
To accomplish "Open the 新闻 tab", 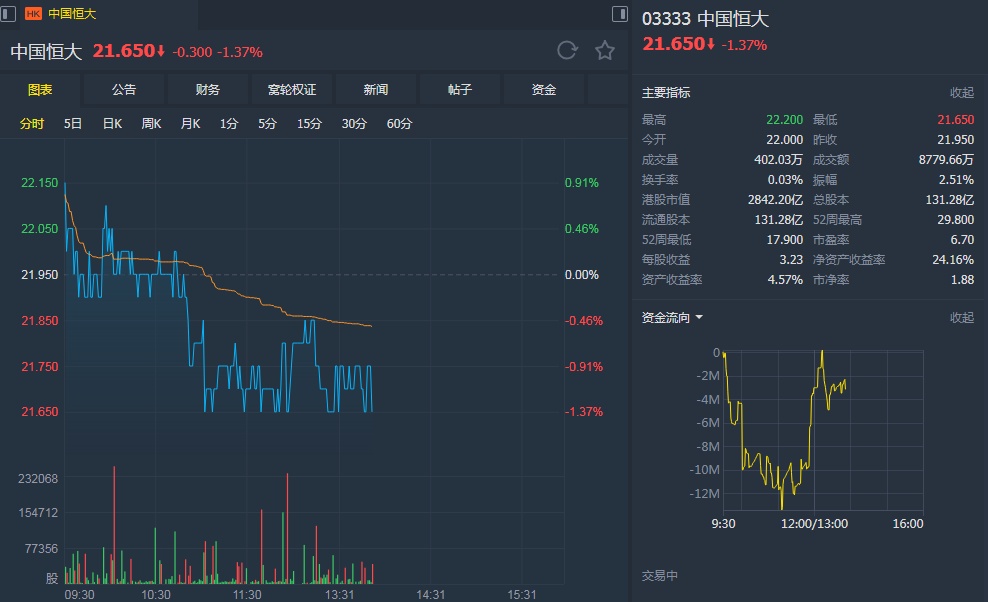I will click(376, 90).
